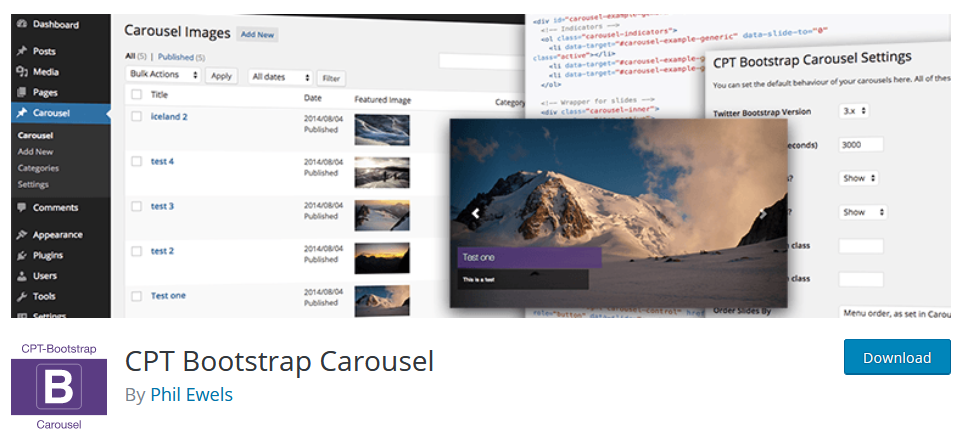Image resolution: width=978 pixels, height=441 pixels.
Task: Click the next slide arrow on the carousel
Action: (x=763, y=214)
